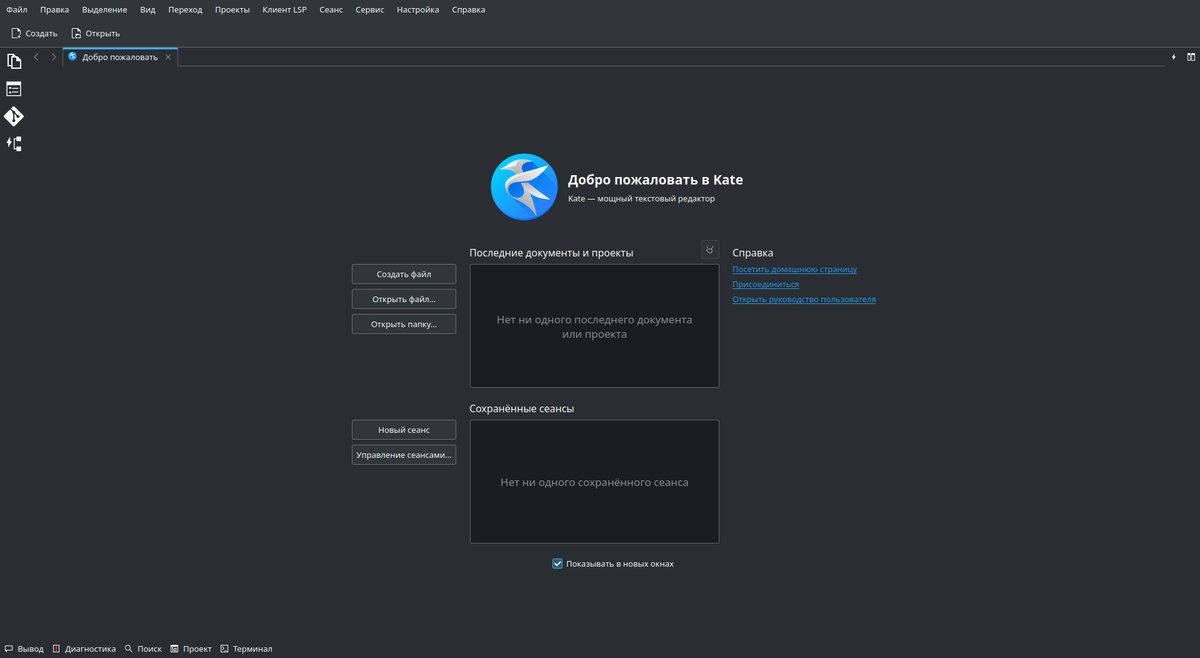Viewport: 1200px width, 658px height.
Task: Open the Открыть руководство пользователя link
Action: point(804,299)
